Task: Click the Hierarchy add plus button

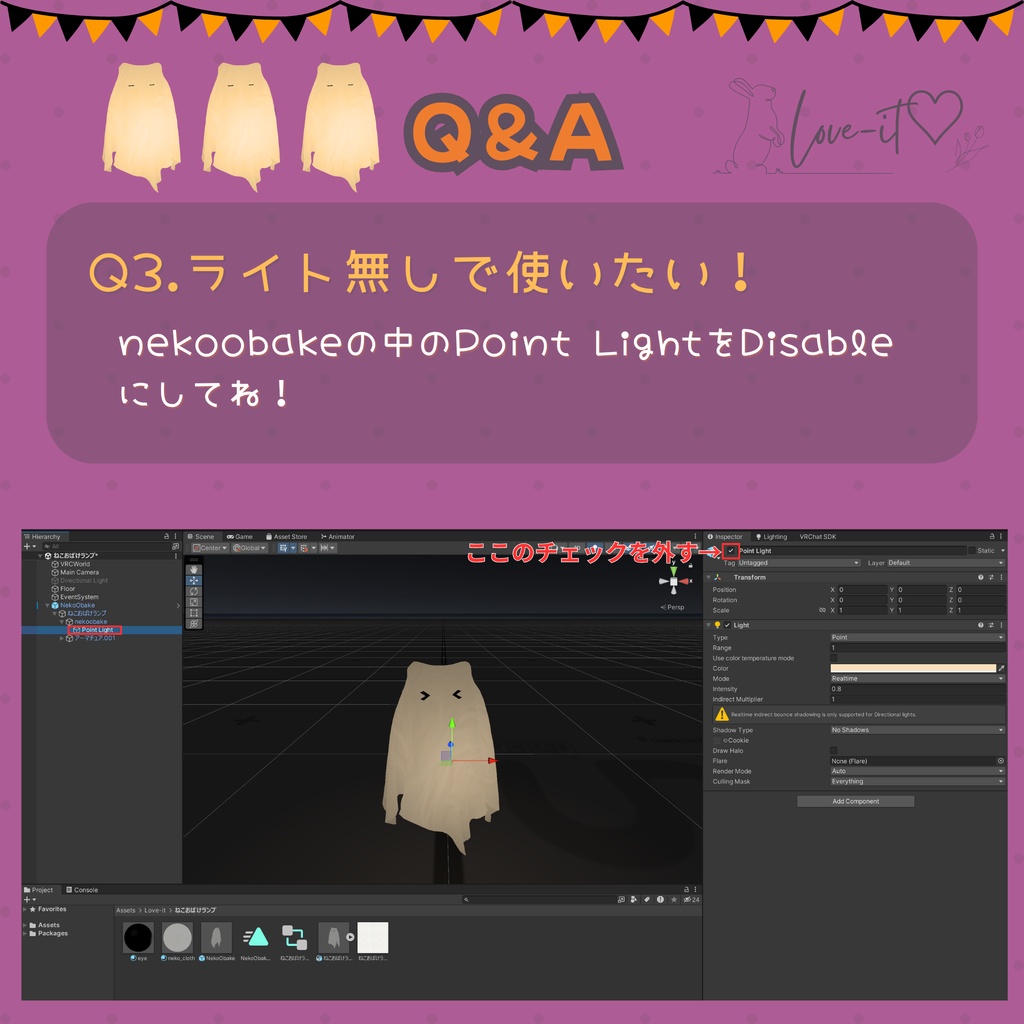Action: coord(29,546)
